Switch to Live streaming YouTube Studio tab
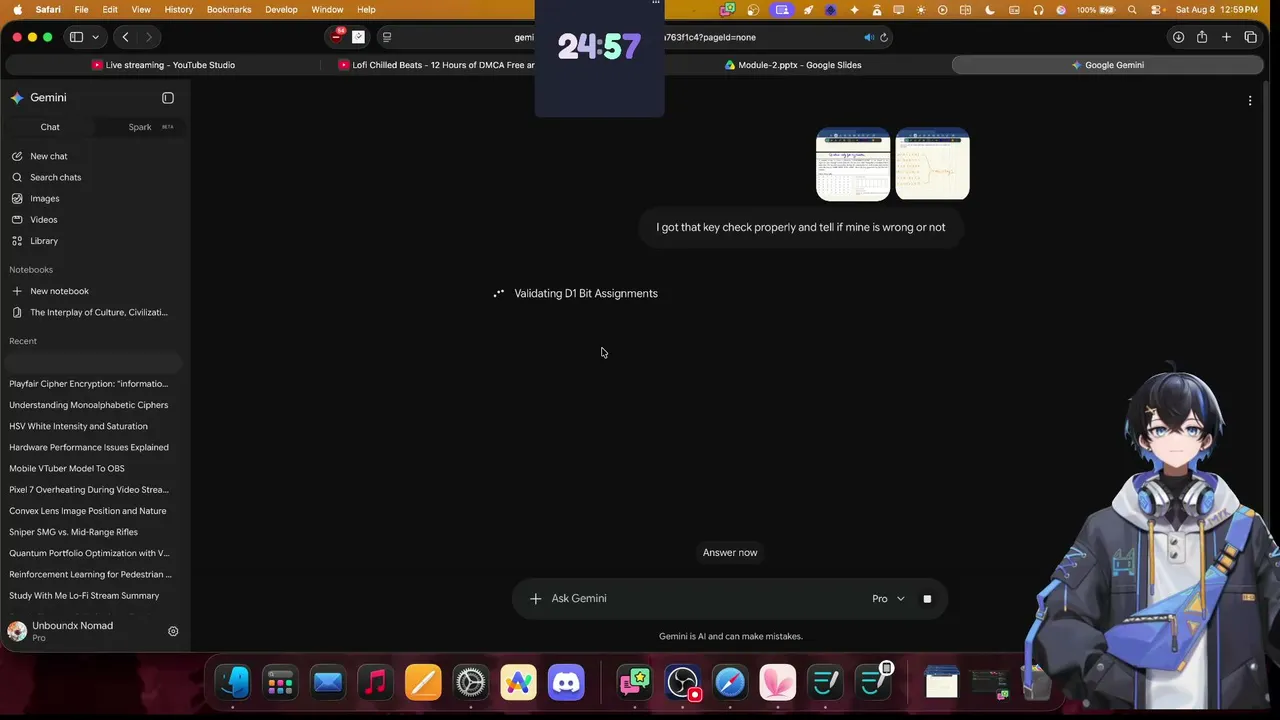 (163, 65)
